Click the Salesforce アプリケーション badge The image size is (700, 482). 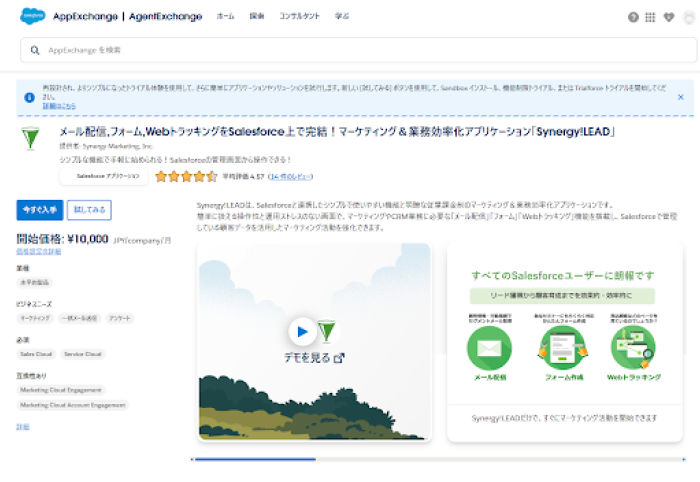point(103,177)
